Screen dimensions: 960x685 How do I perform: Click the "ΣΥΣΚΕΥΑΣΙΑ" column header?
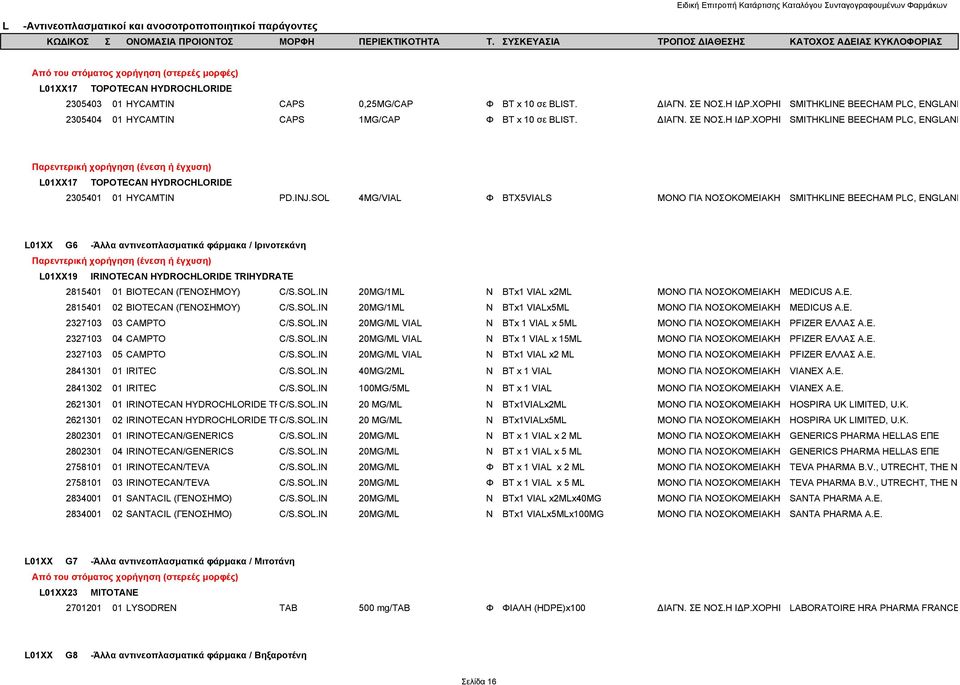click(531, 42)
